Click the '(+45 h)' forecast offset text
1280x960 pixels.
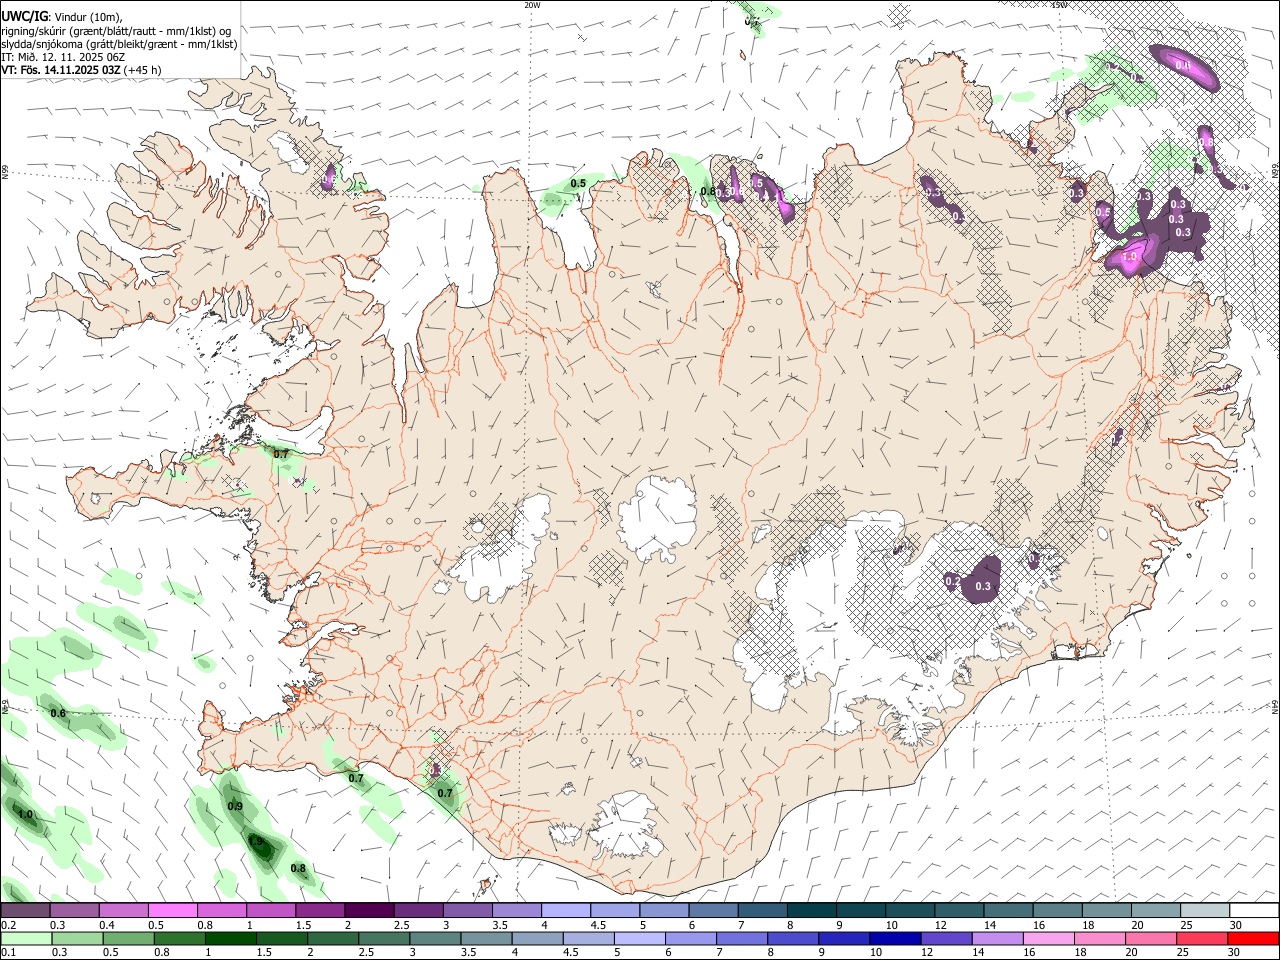click(143, 70)
